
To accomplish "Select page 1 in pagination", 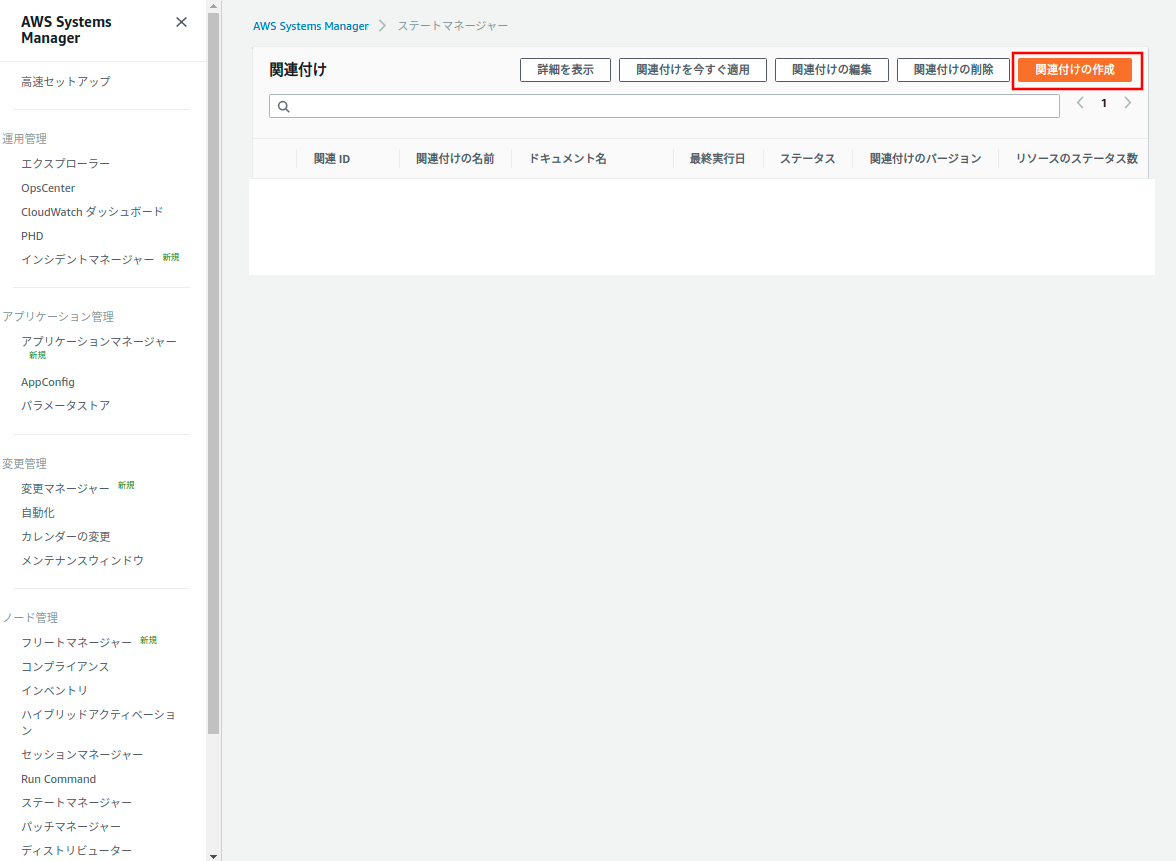I will (x=1104, y=102).
